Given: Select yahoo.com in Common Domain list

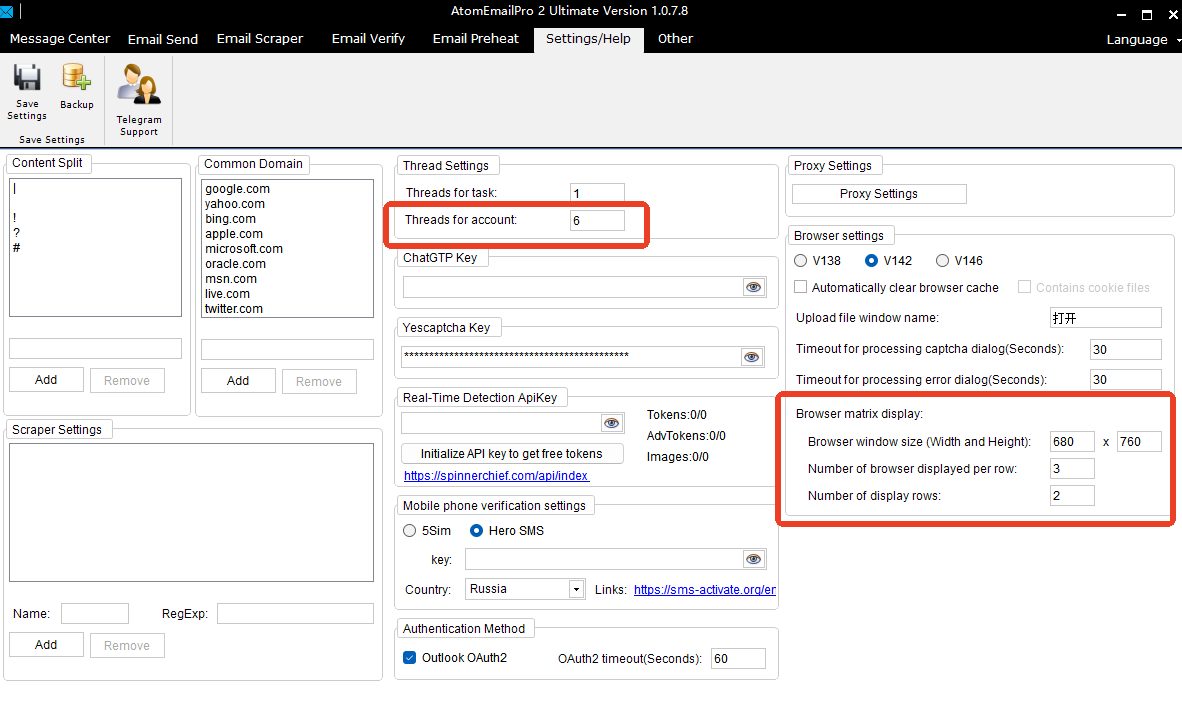Looking at the screenshot, I should click(x=235, y=203).
